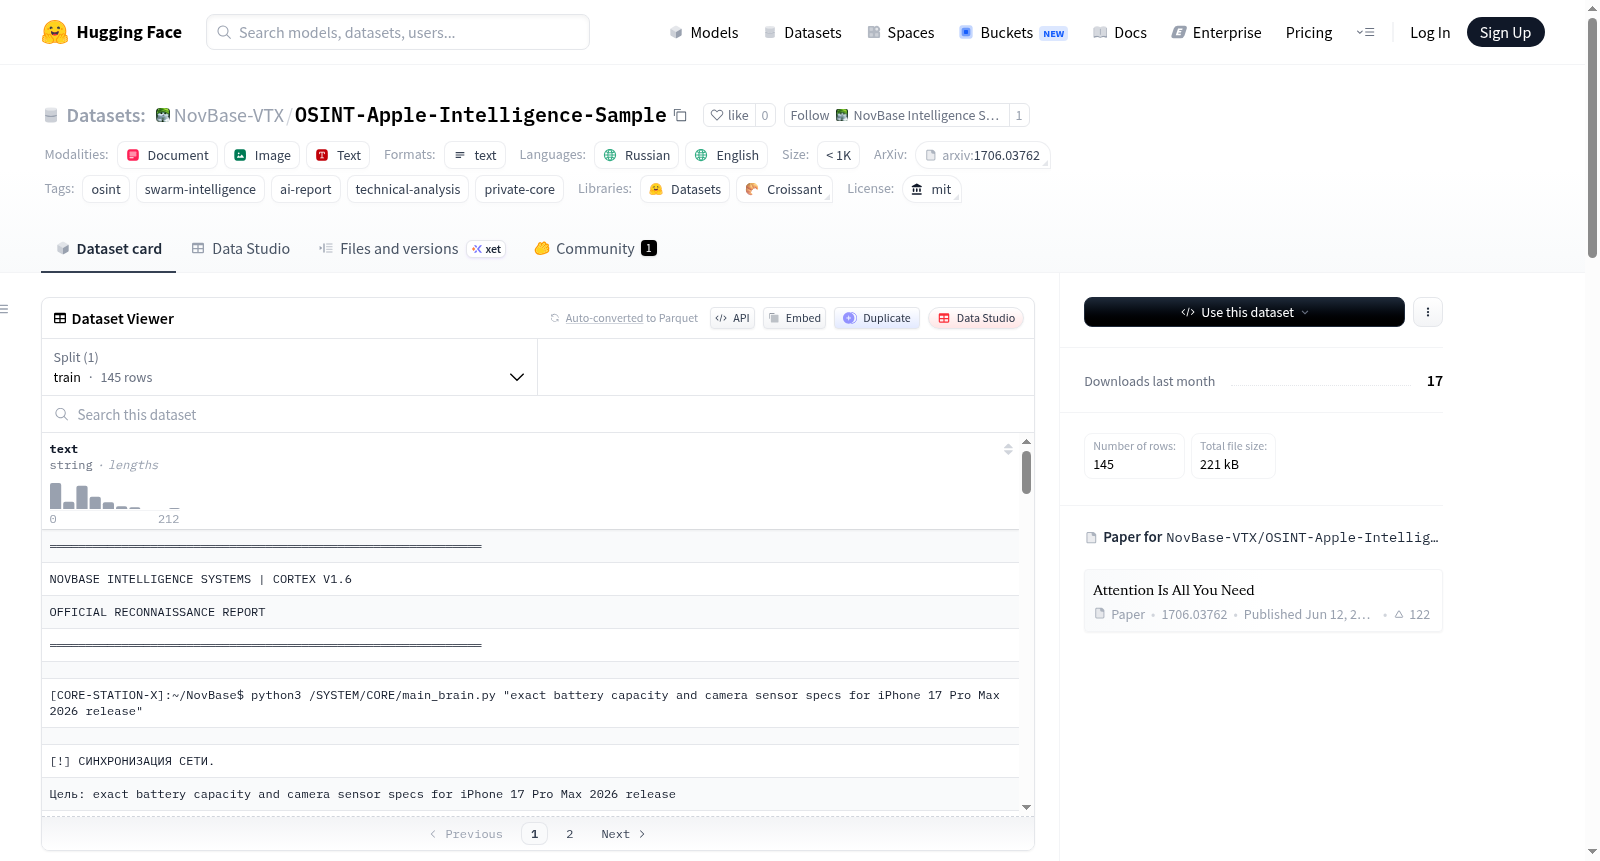Click the text lengths histogram
Image resolution: width=1600 pixels, height=861 pixels.
[115, 495]
